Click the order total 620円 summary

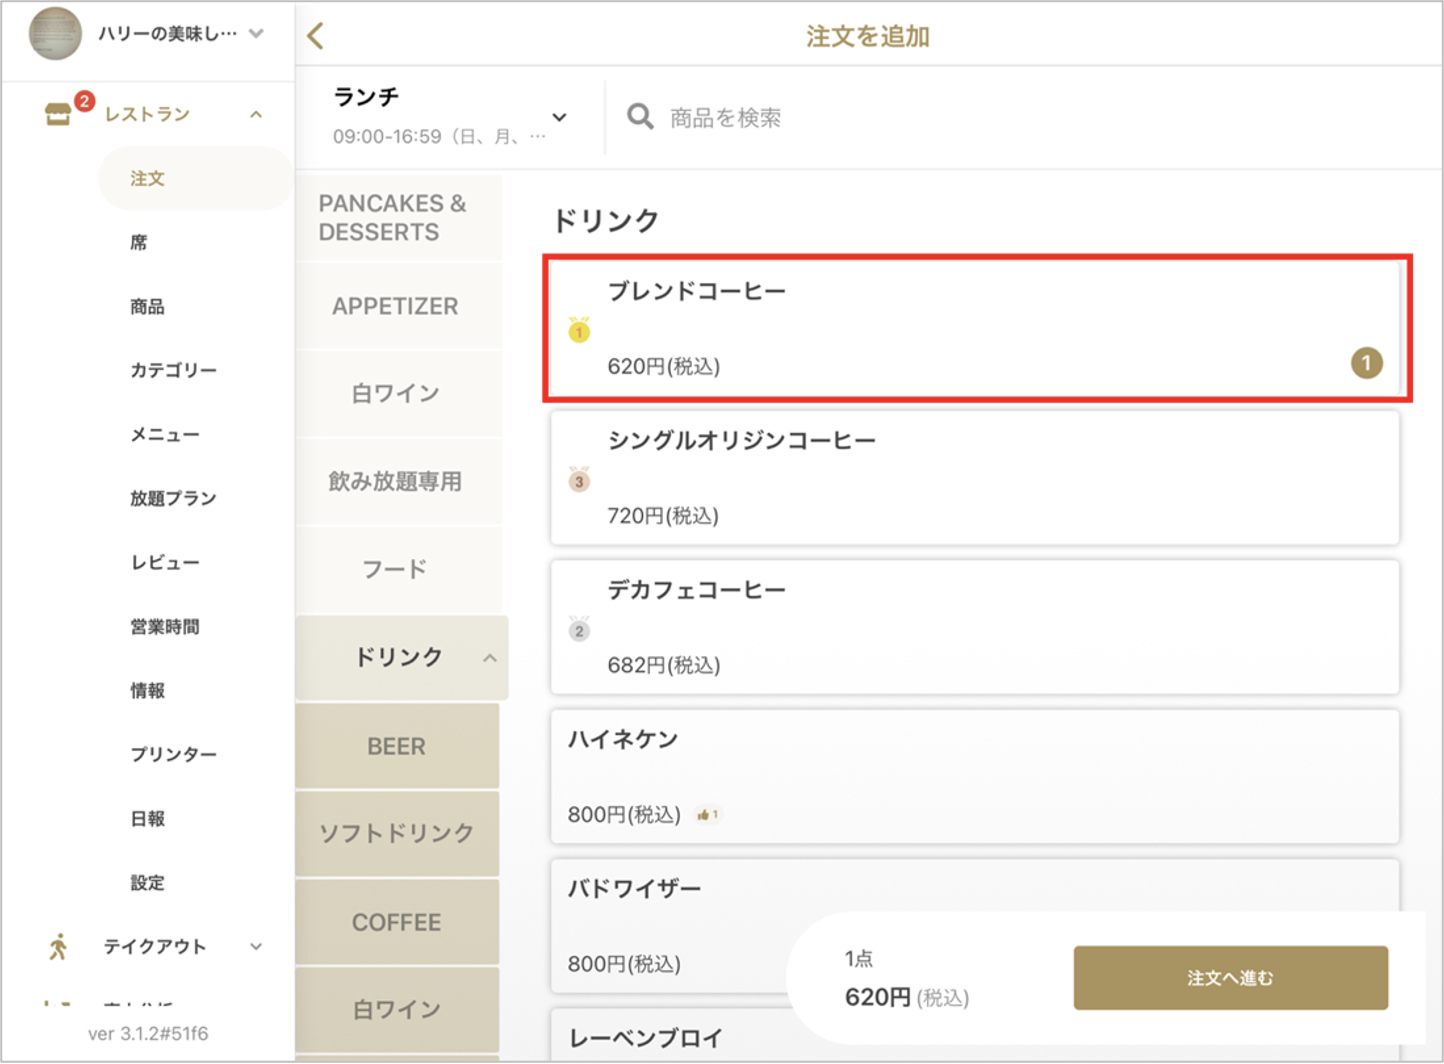(x=907, y=997)
